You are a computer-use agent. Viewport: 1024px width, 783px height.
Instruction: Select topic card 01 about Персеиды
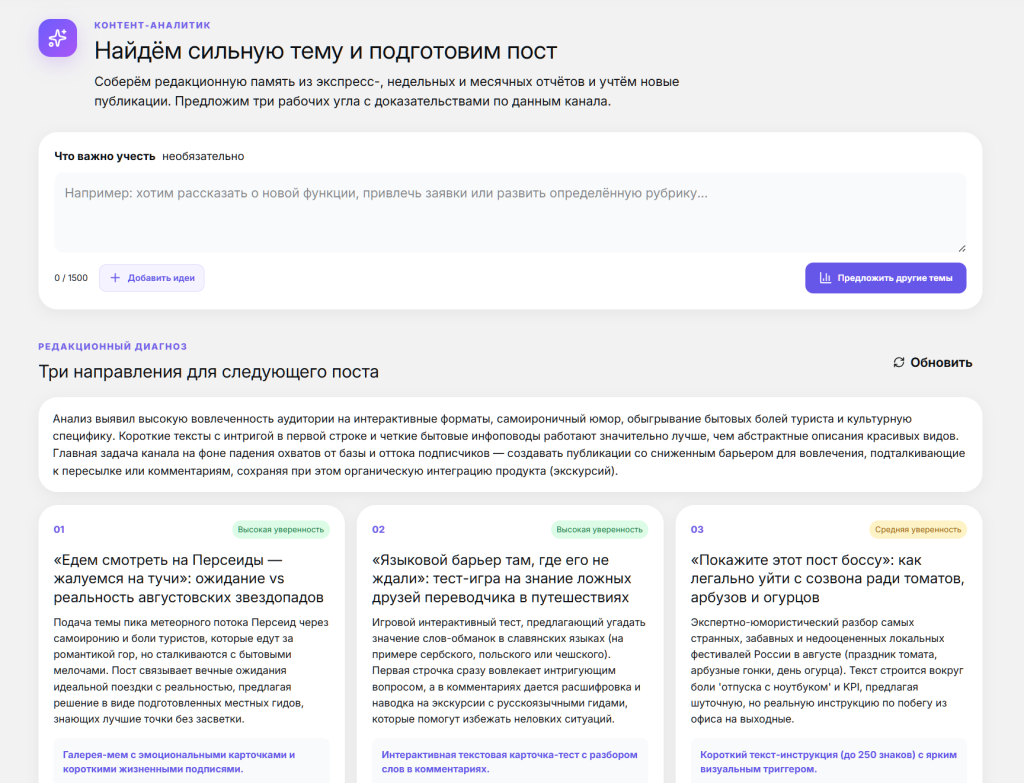[191, 644]
